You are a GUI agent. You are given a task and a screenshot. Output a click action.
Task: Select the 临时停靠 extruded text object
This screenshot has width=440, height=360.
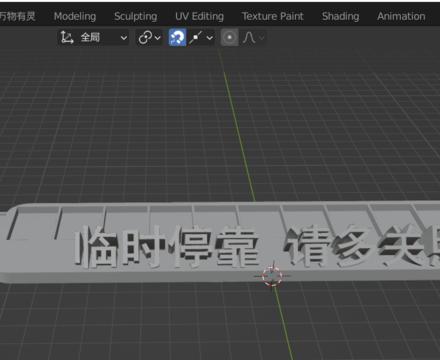(x=168, y=247)
